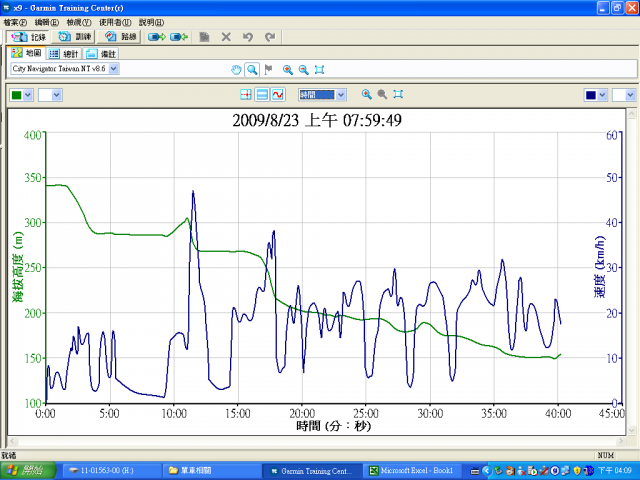640x480 pixels.
Task: Click the dark blue right-axis color swatch
Action: tap(591, 95)
